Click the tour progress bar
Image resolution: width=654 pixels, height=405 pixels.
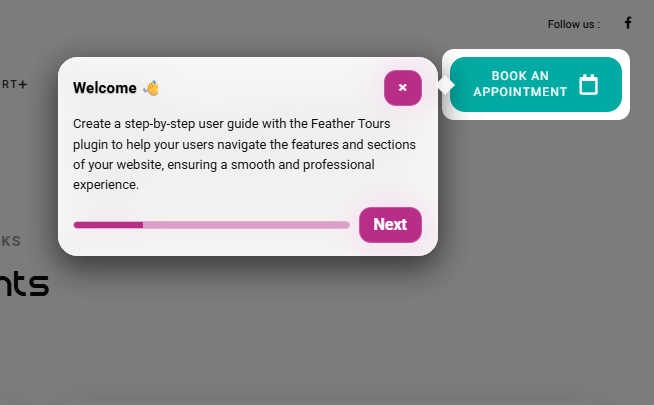pyautogui.click(x=211, y=225)
